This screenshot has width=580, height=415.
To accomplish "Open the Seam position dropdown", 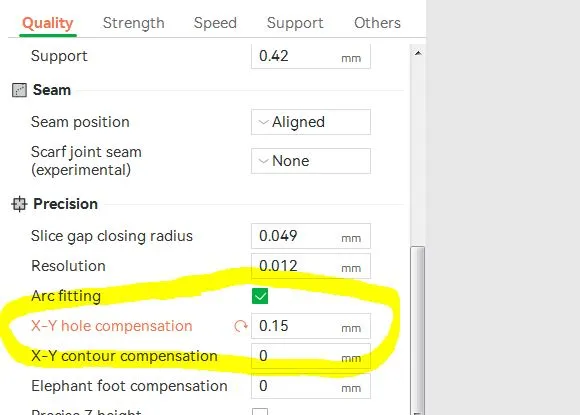I will click(311, 122).
